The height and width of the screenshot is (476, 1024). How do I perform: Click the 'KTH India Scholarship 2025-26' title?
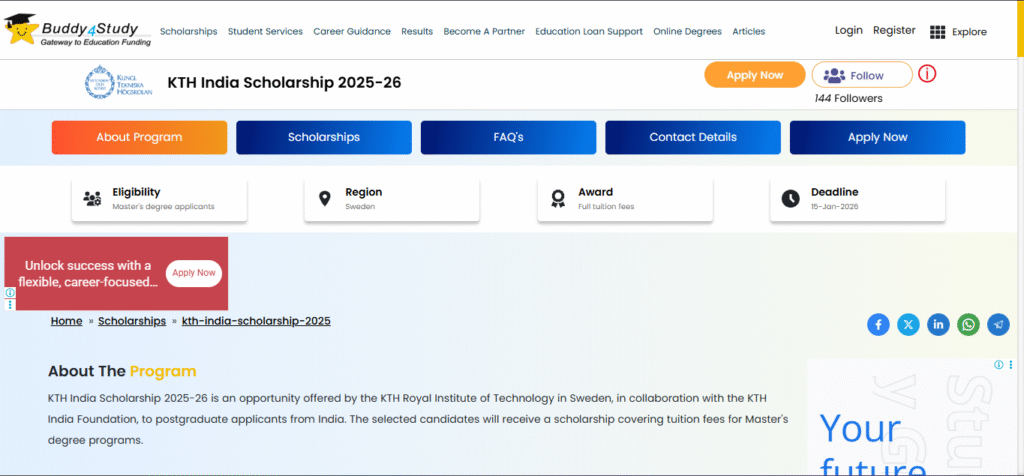point(284,82)
